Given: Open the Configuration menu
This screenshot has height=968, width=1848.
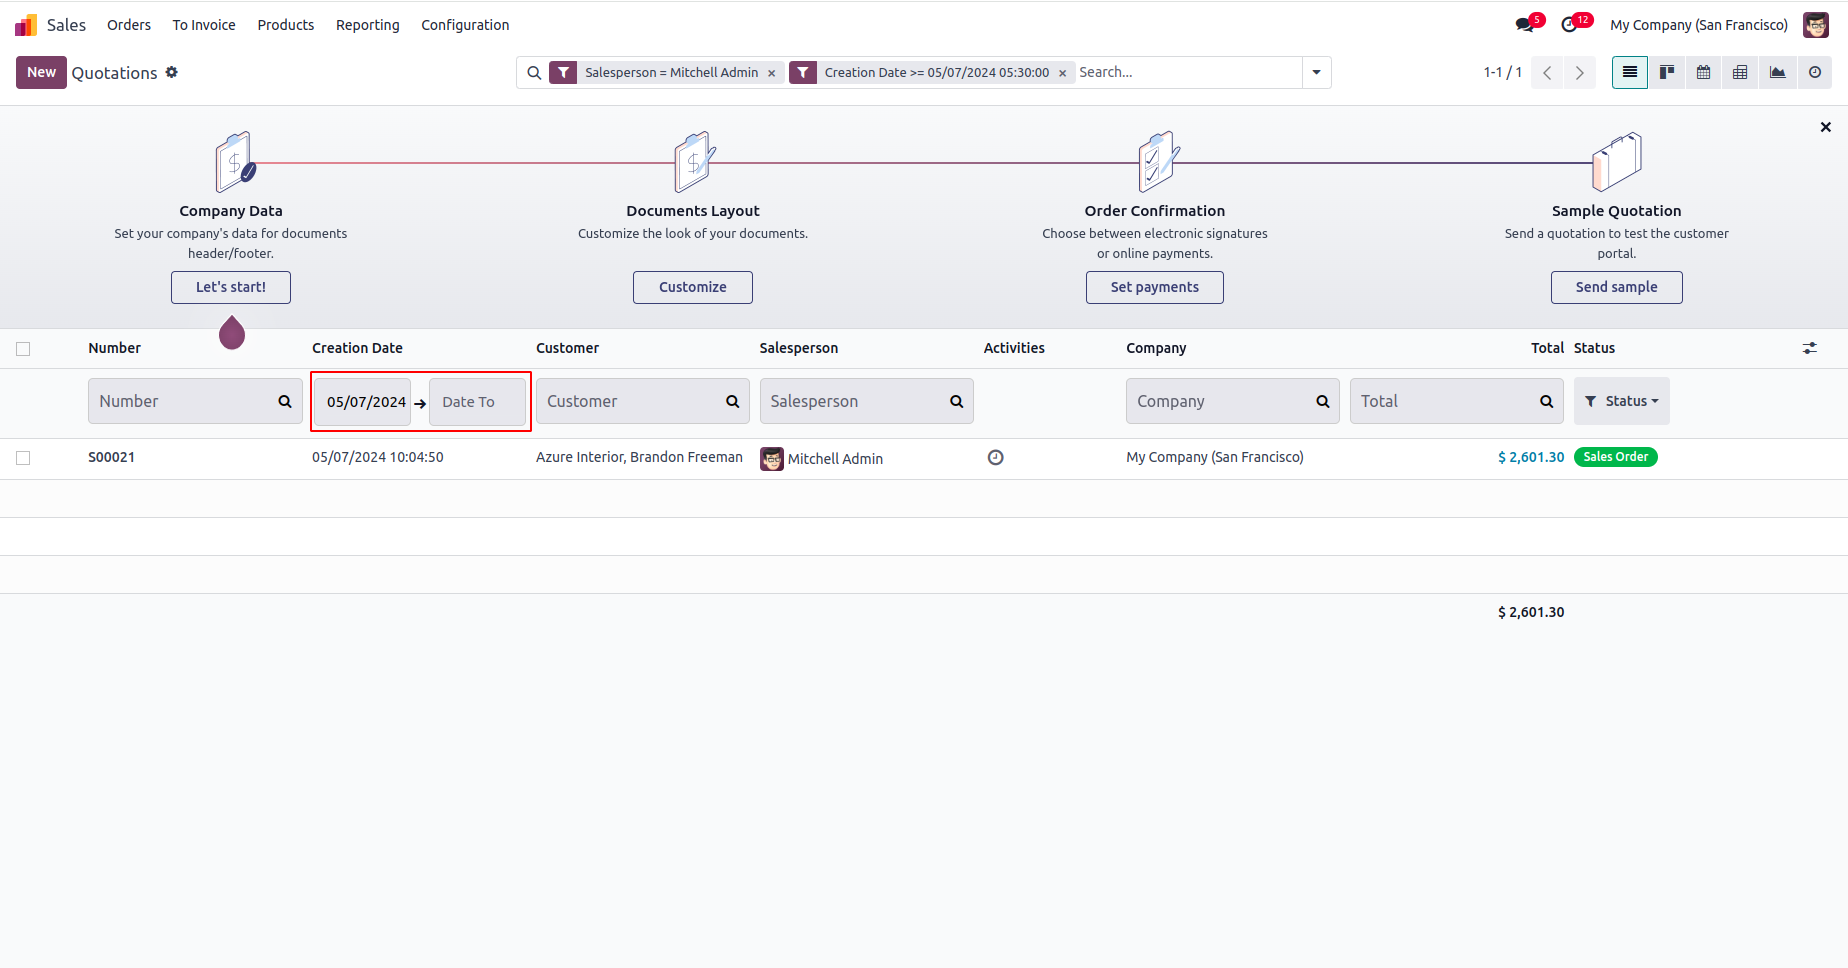Looking at the screenshot, I should pyautogui.click(x=465, y=25).
